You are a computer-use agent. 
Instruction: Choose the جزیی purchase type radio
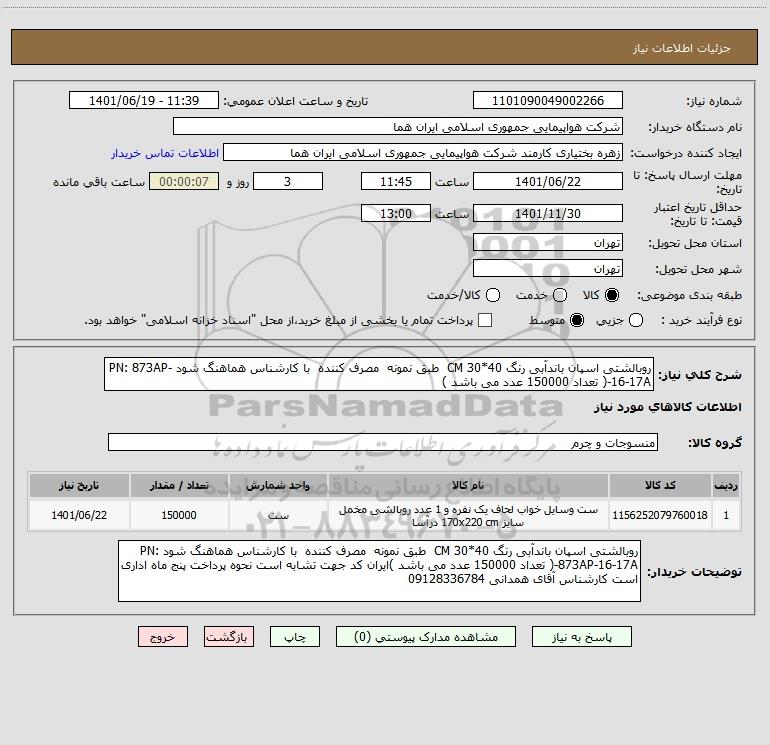(636, 320)
